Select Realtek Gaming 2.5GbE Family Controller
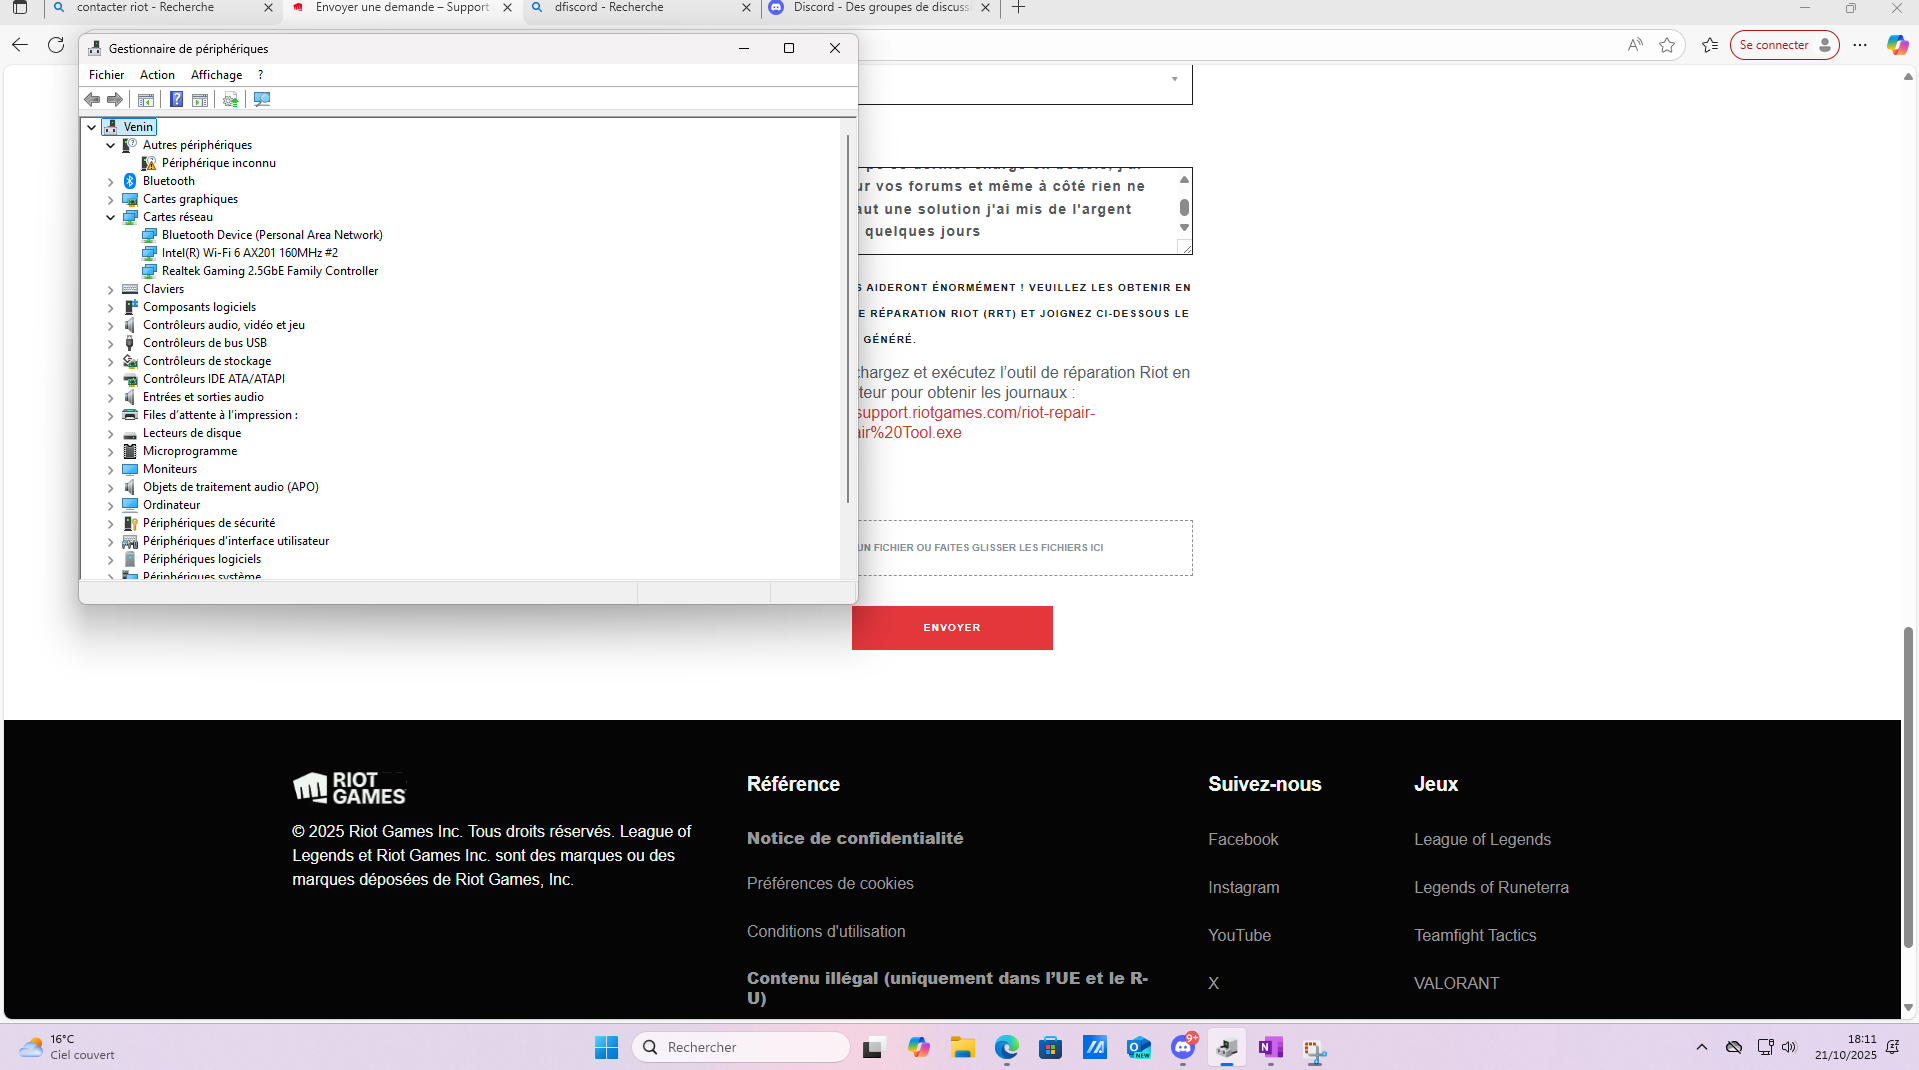This screenshot has width=1919, height=1070. tap(270, 271)
